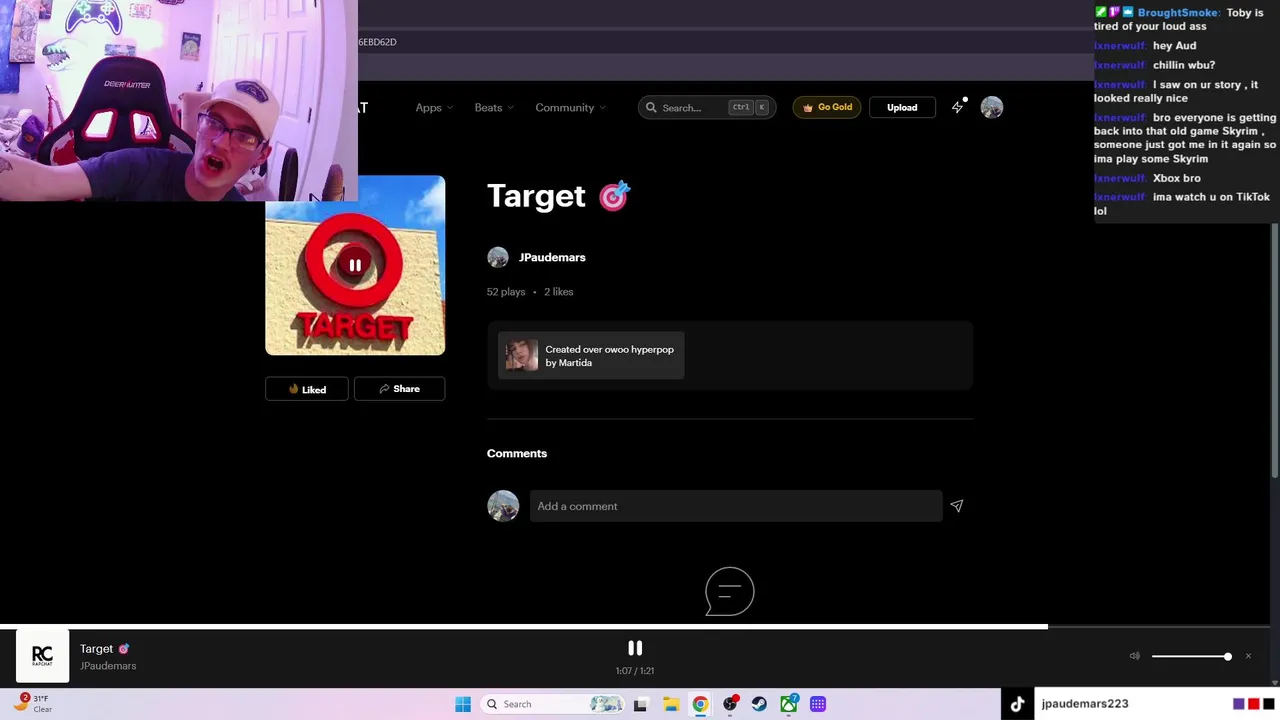Like toggle for the Target track

[307, 389]
